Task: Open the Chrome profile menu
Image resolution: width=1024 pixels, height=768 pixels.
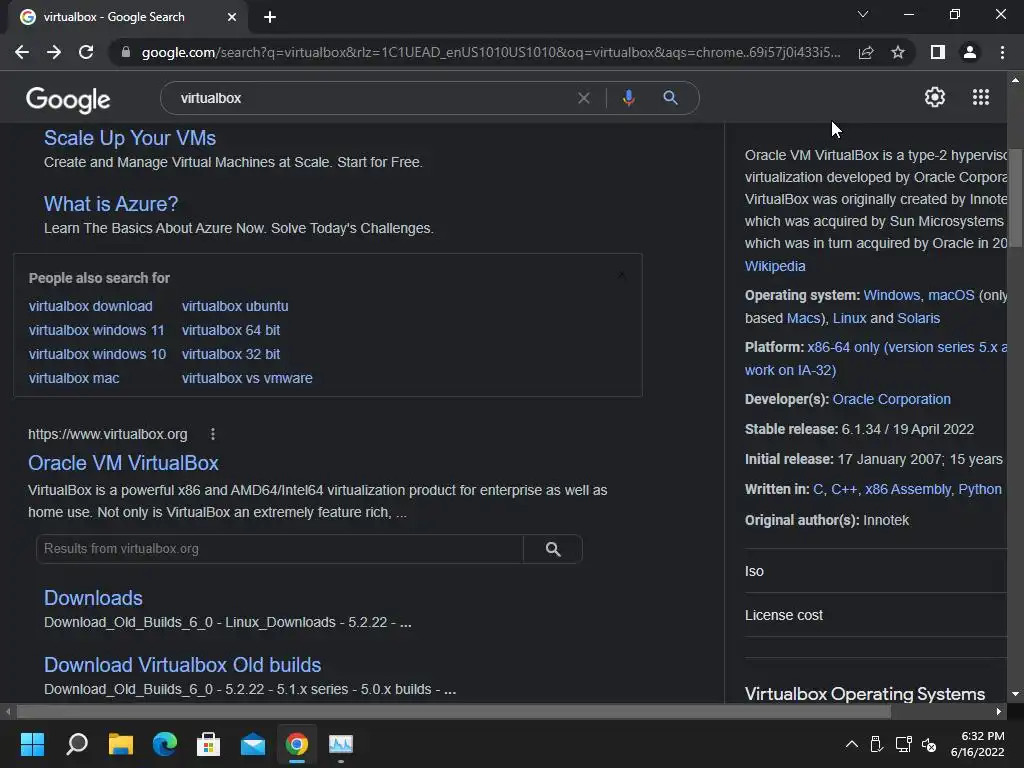Action: [970, 52]
